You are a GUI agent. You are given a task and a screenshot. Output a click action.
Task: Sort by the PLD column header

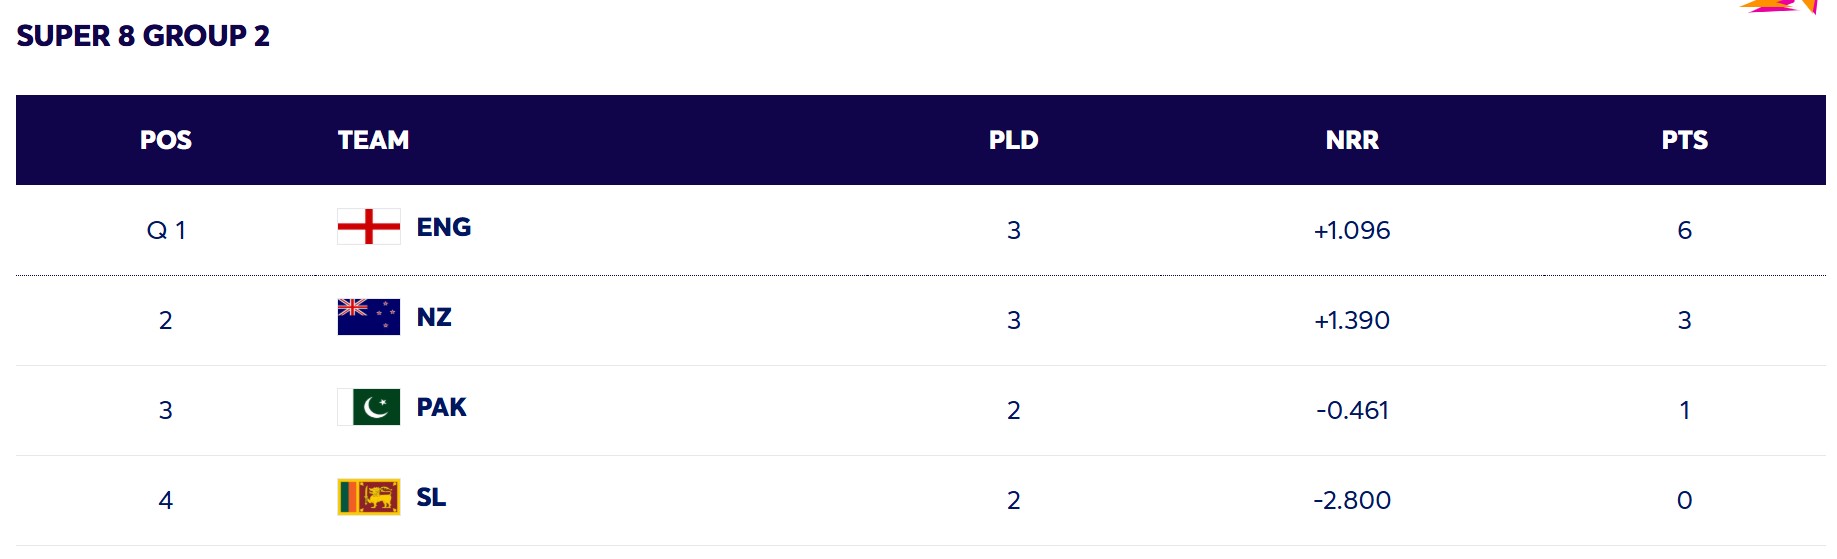[x=1013, y=140]
